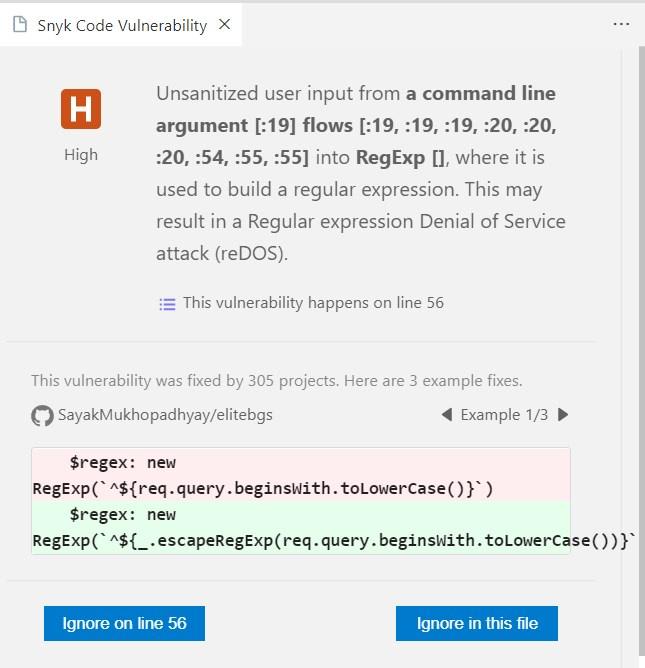
Task: Click the 'a command line argument [:19]' source
Action: pyautogui.click(x=356, y=109)
